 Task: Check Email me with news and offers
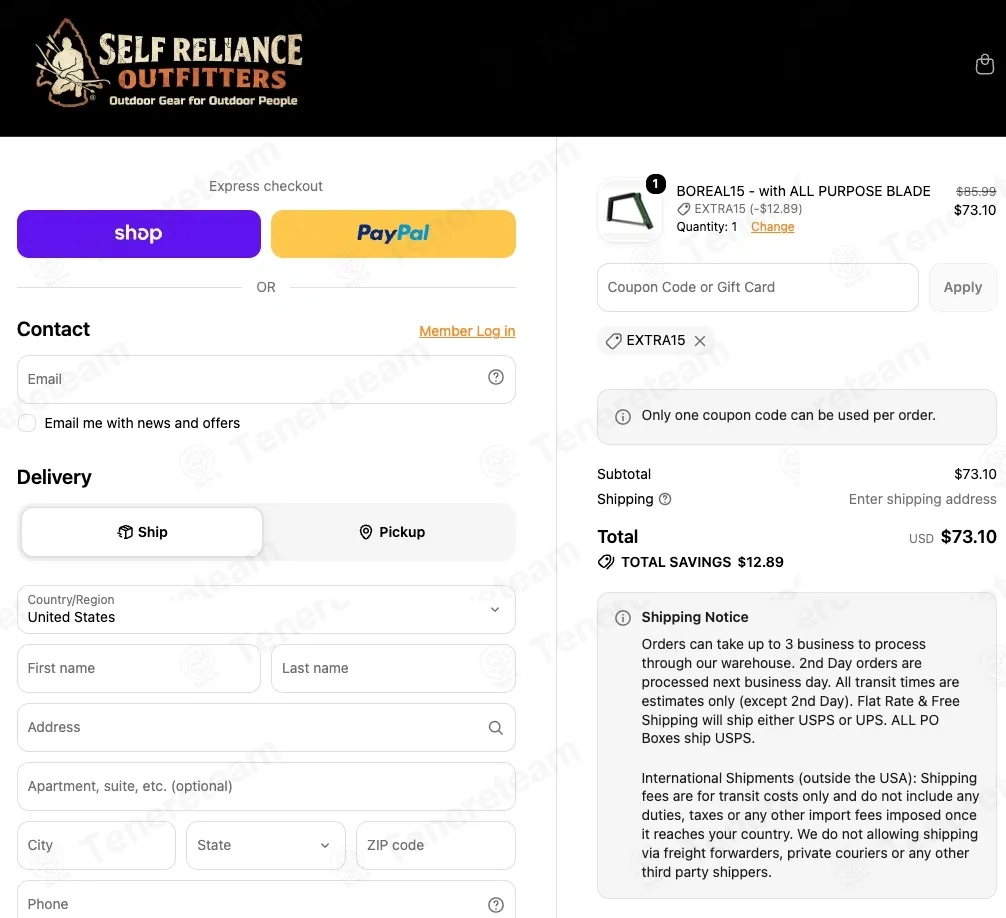tap(27, 423)
